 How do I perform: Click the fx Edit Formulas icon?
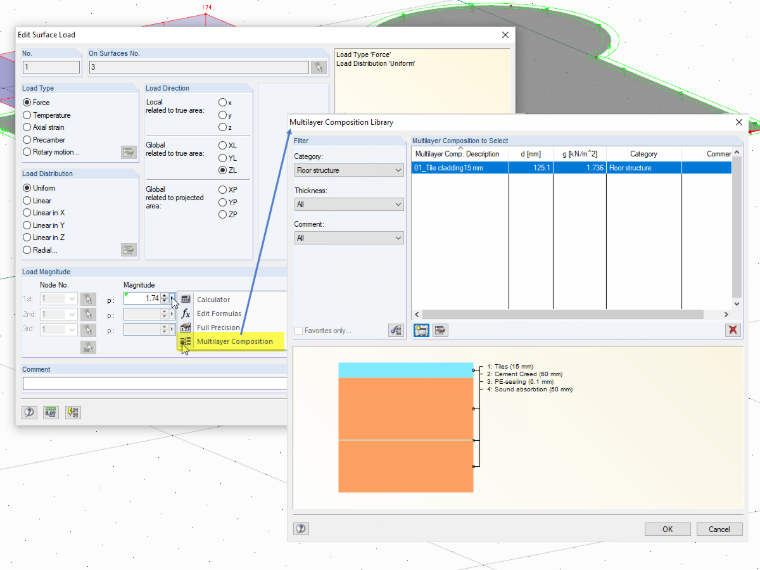pos(186,314)
